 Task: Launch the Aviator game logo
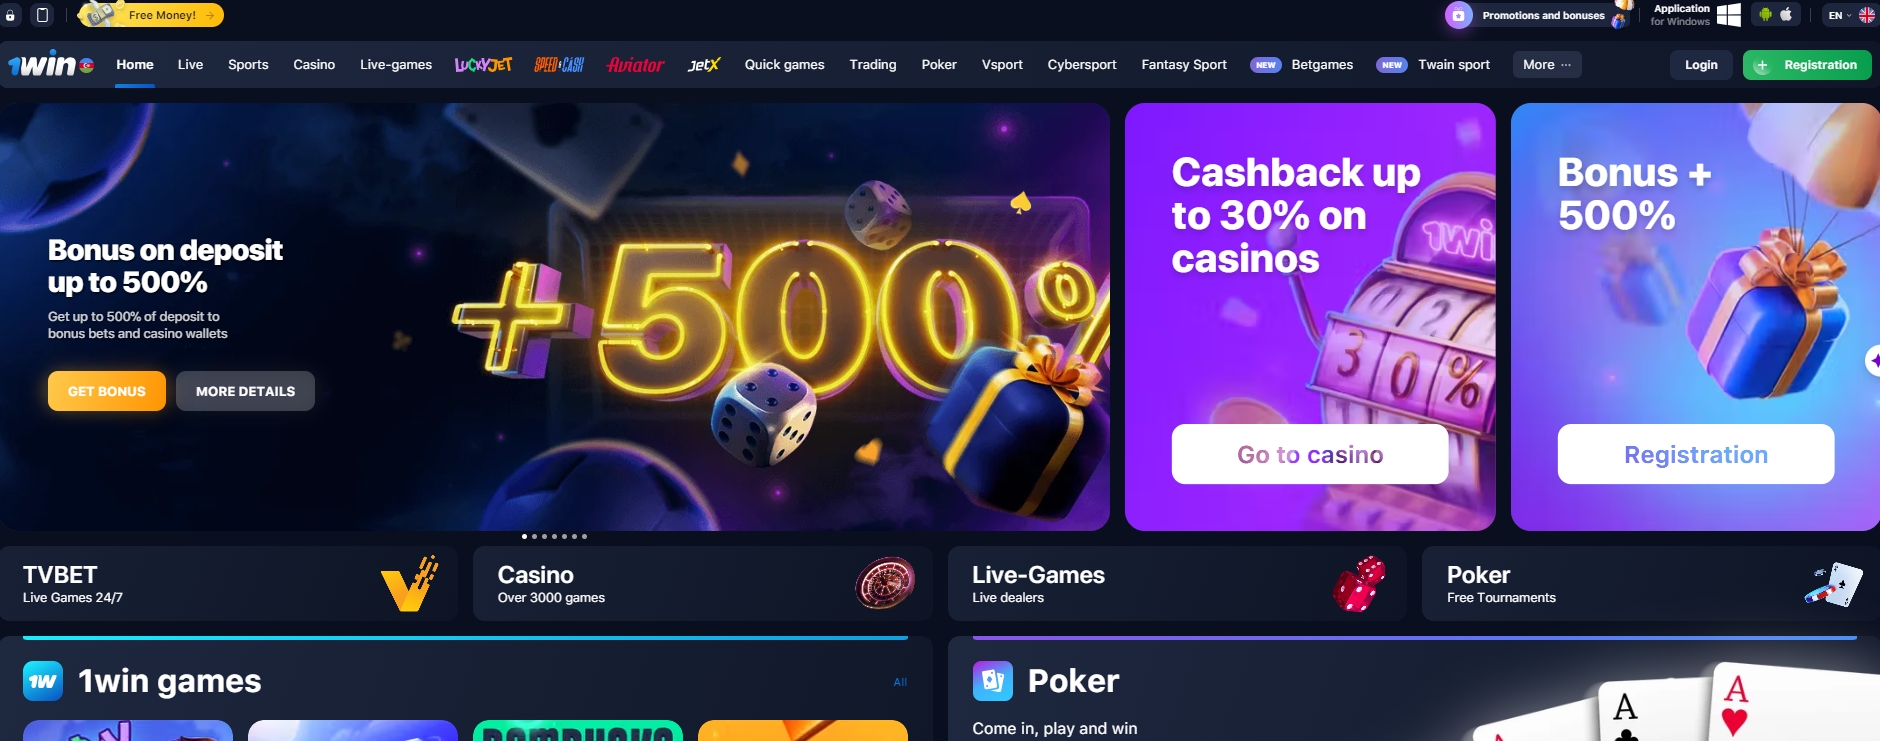pos(635,65)
